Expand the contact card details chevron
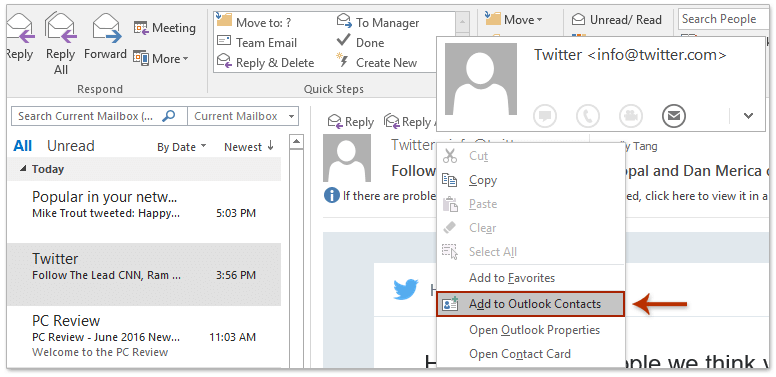The image size is (776, 377). 748,116
